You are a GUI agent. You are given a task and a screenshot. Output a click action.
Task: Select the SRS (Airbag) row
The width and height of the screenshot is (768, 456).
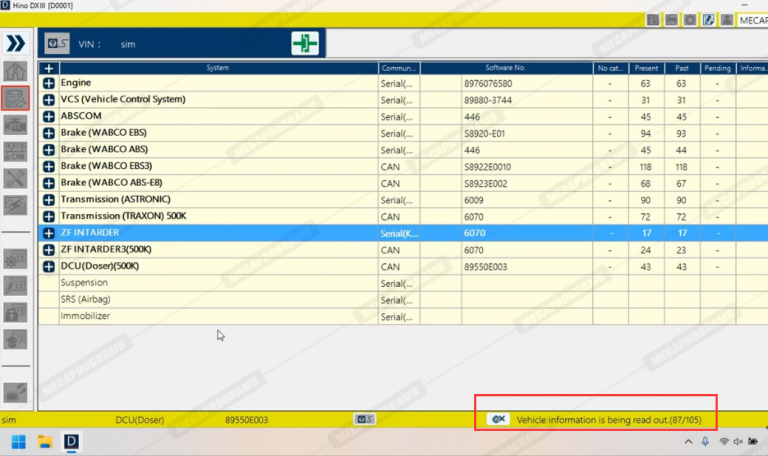click(x=403, y=300)
